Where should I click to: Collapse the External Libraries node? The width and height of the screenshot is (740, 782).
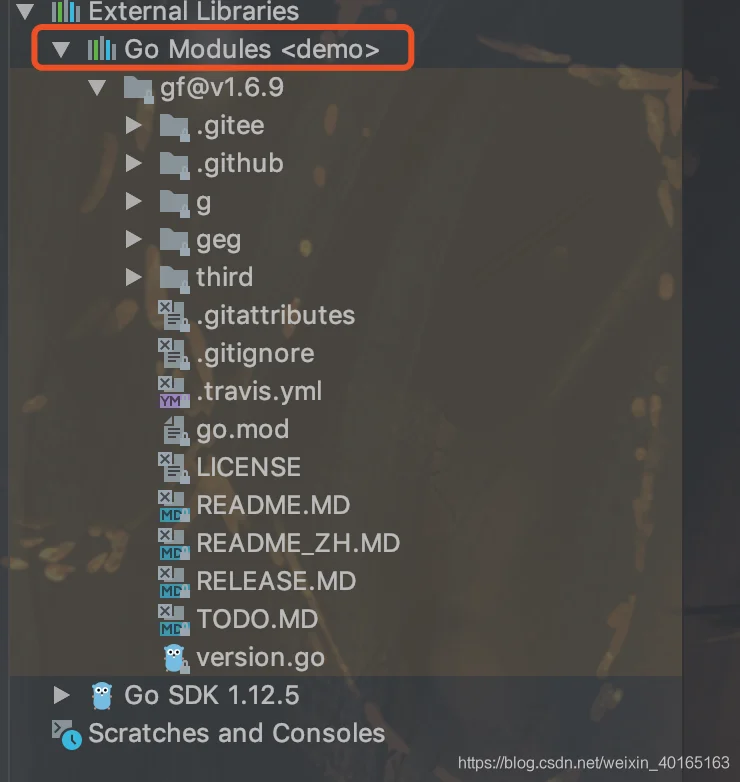(25, 11)
